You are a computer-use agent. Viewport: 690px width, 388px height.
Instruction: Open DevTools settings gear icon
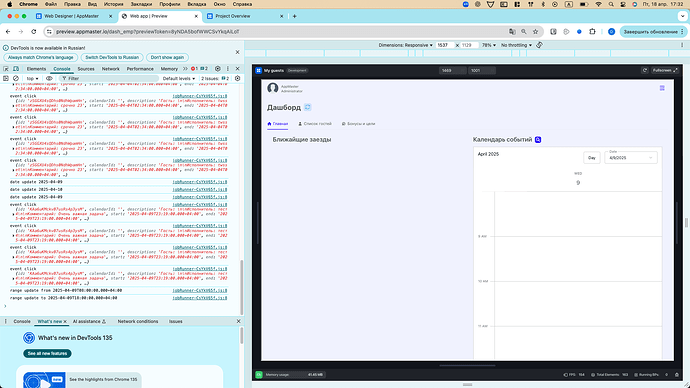[x=217, y=69]
